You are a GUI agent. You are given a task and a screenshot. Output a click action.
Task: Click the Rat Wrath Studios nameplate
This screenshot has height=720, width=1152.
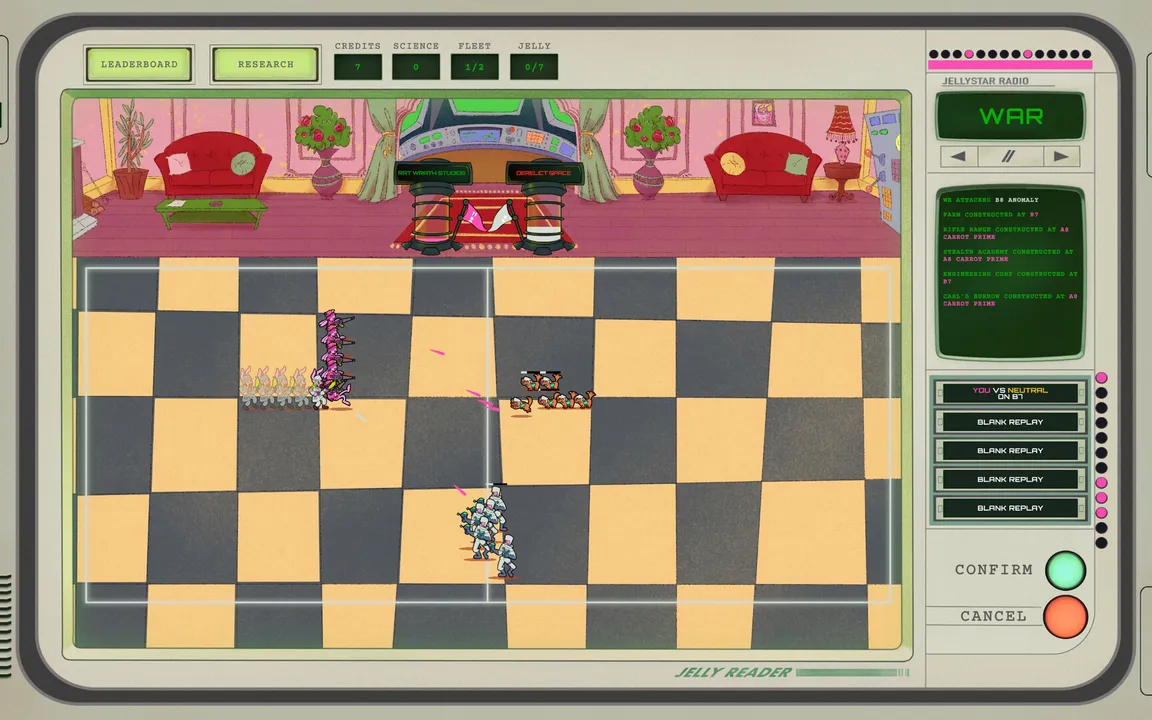(432, 173)
